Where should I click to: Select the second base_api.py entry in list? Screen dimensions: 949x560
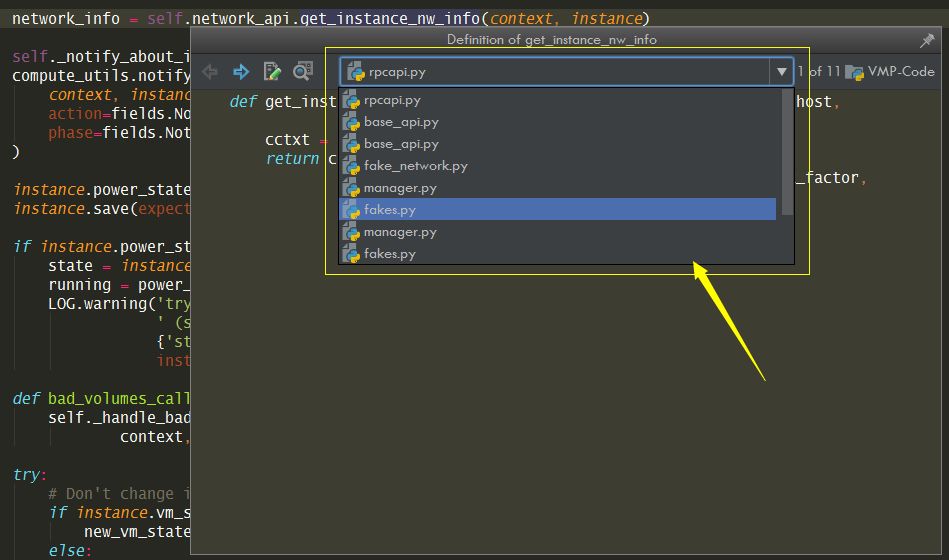(x=557, y=144)
